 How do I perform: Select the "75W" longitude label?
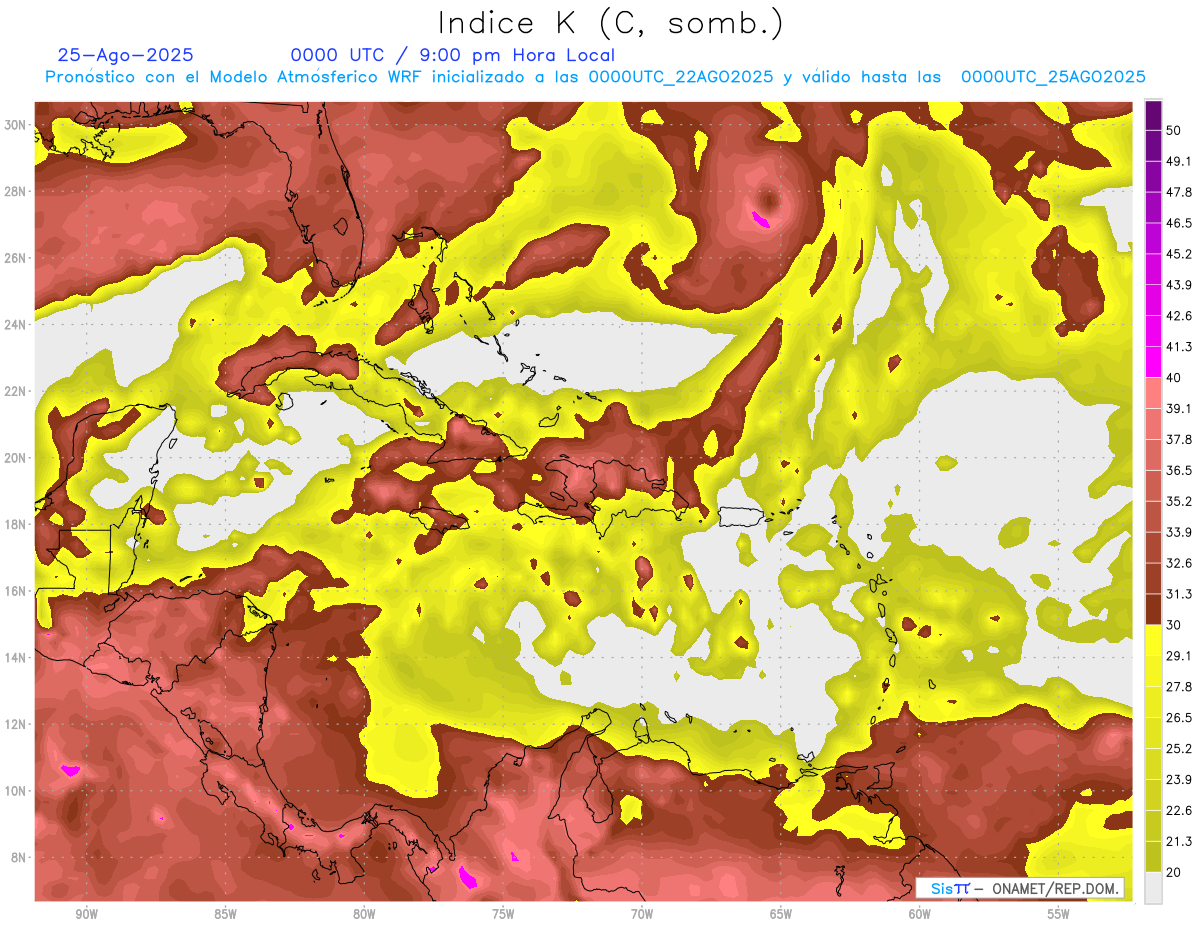click(503, 915)
